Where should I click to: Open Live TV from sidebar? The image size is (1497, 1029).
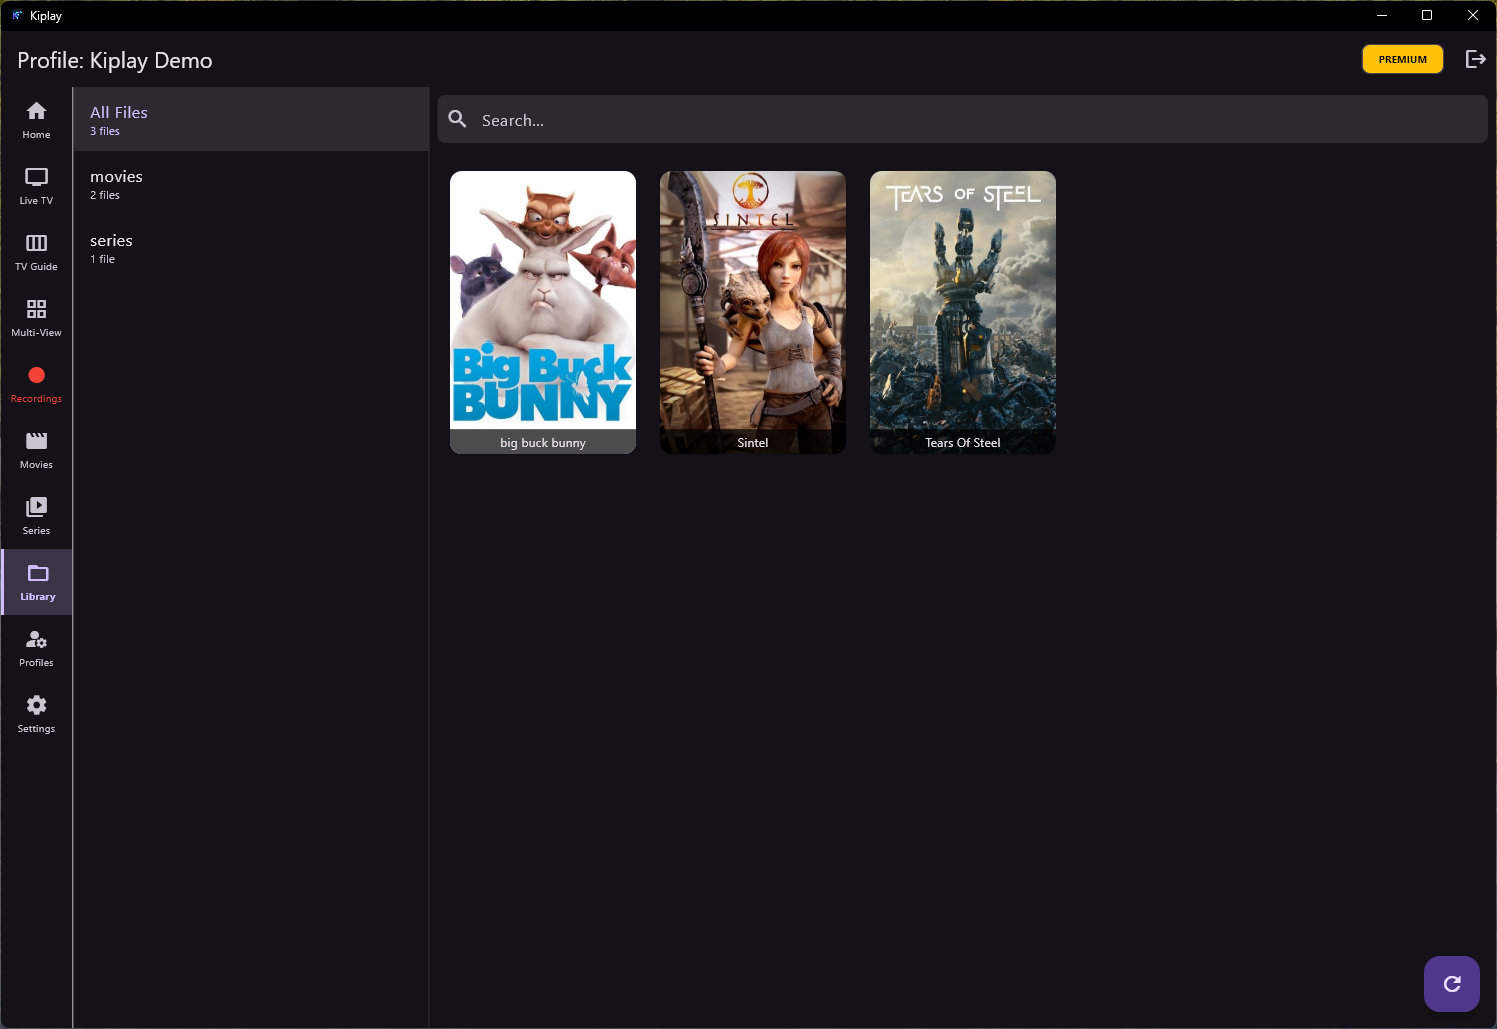point(36,186)
